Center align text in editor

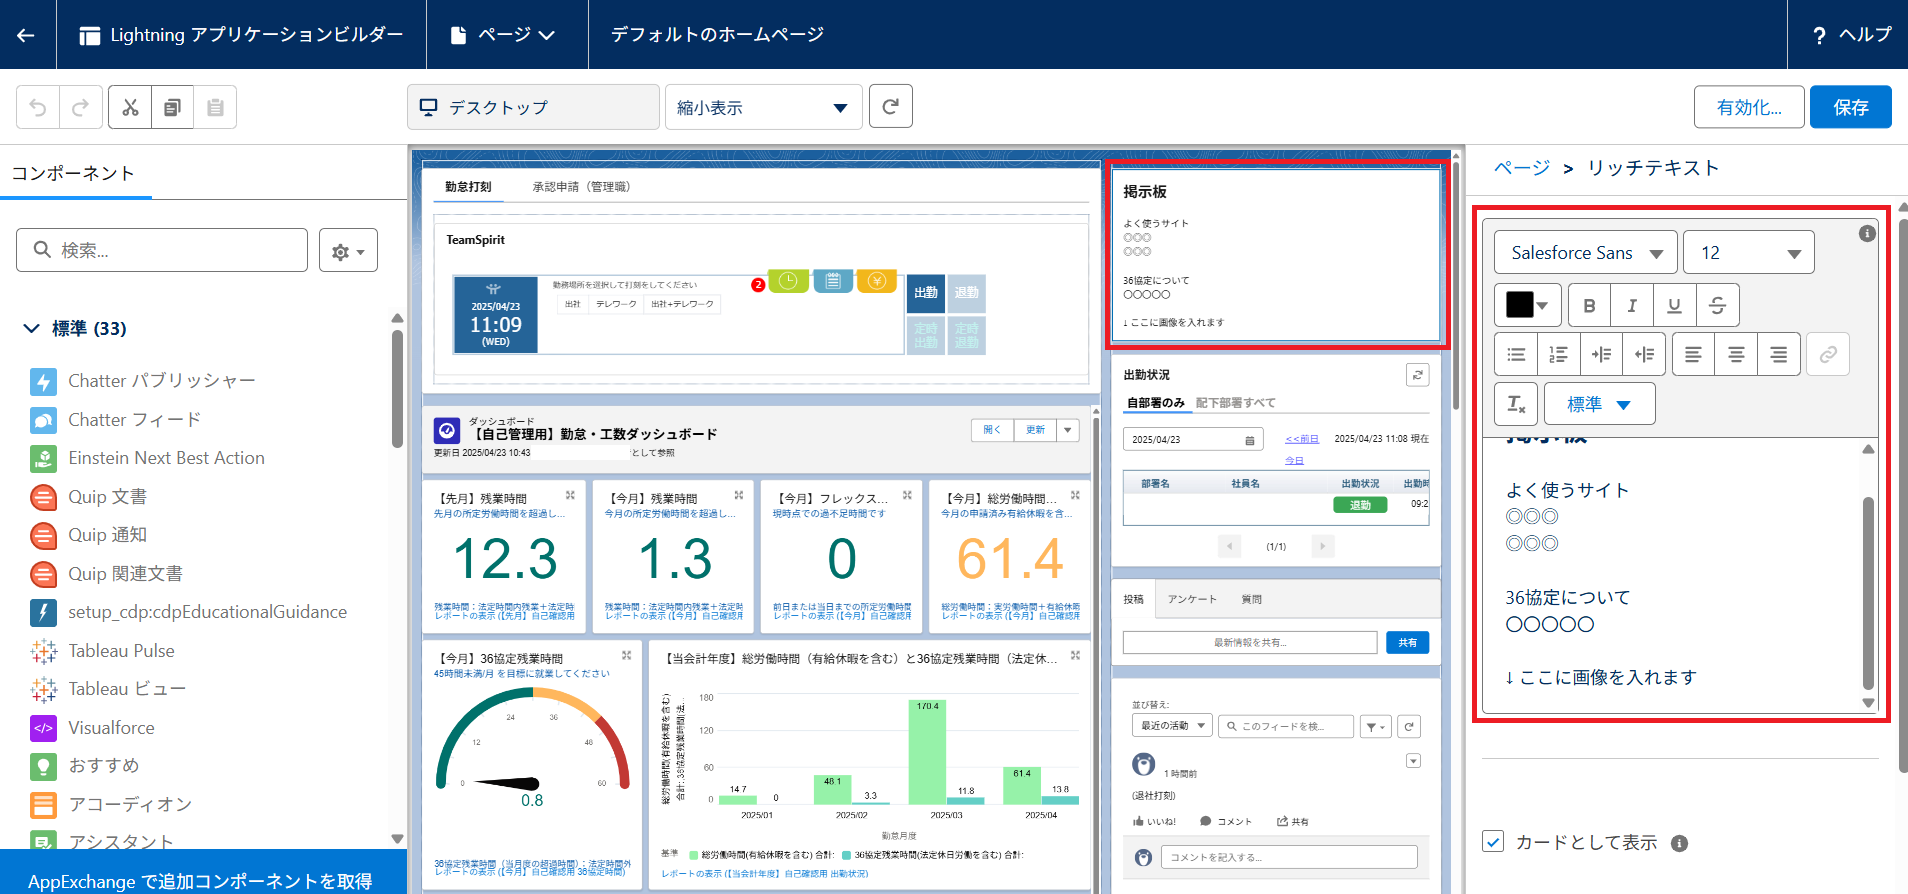[1736, 354]
